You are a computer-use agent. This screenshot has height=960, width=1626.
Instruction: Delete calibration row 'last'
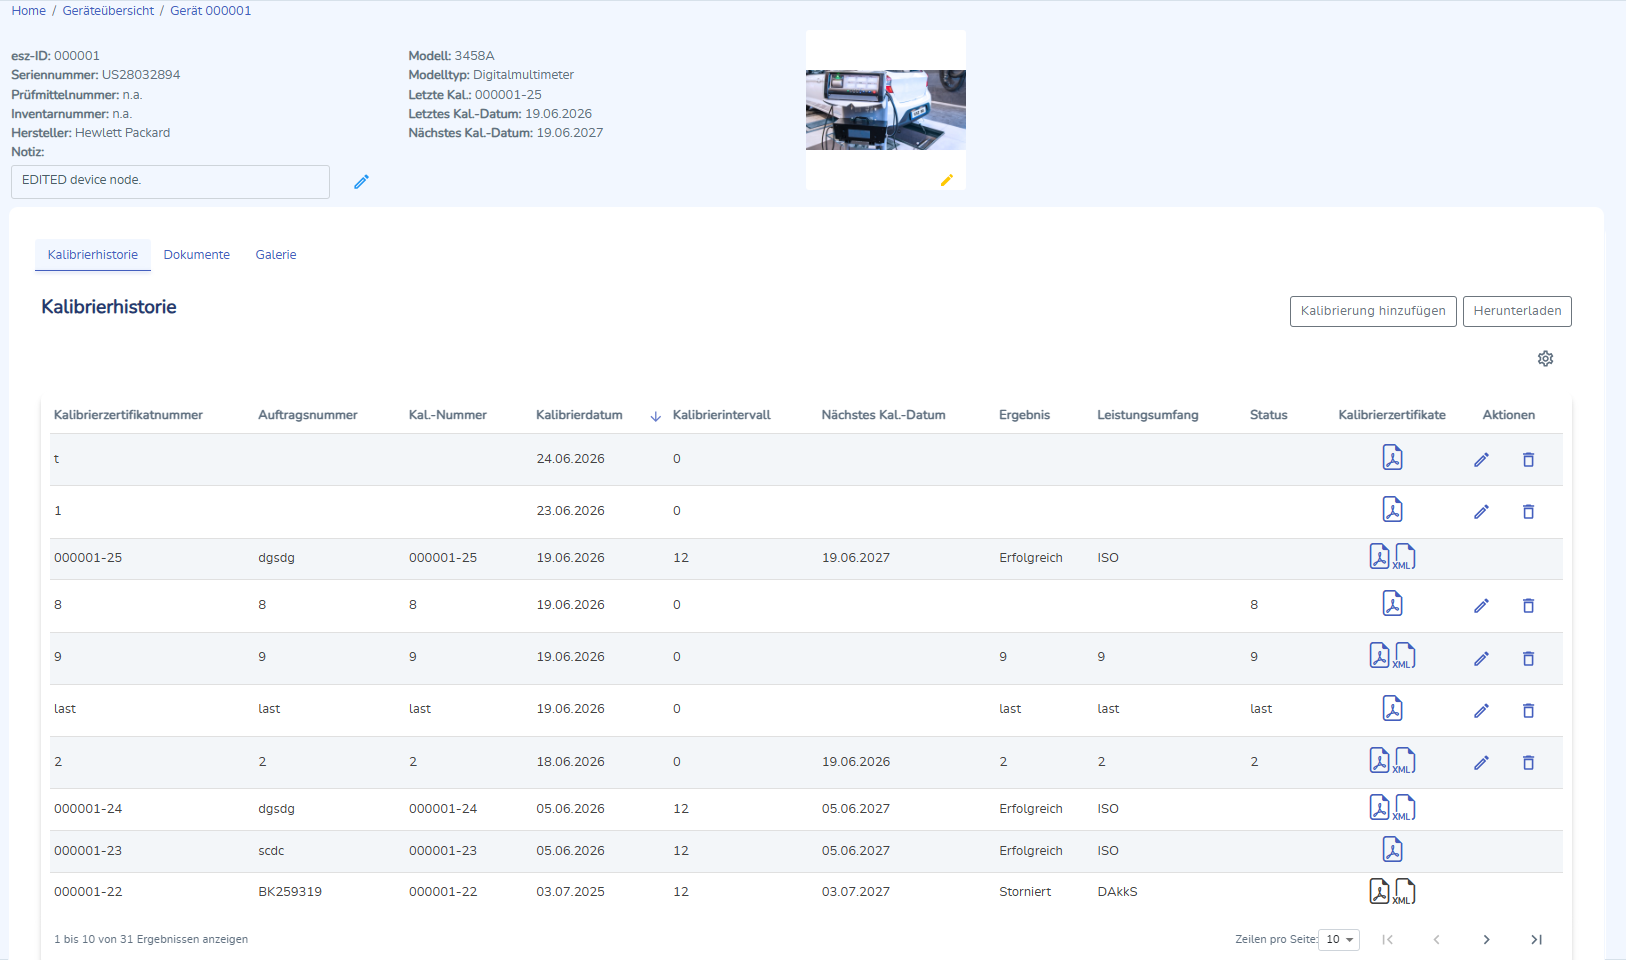1528,711
